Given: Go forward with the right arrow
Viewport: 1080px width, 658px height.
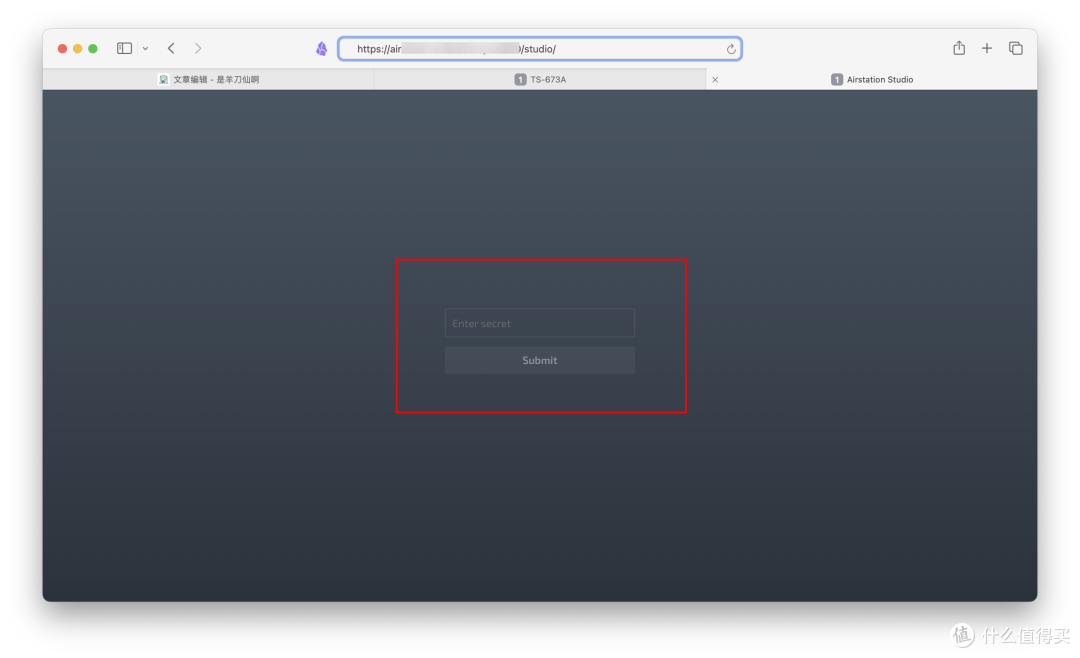Looking at the screenshot, I should pyautogui.click(x=198, y=48).
